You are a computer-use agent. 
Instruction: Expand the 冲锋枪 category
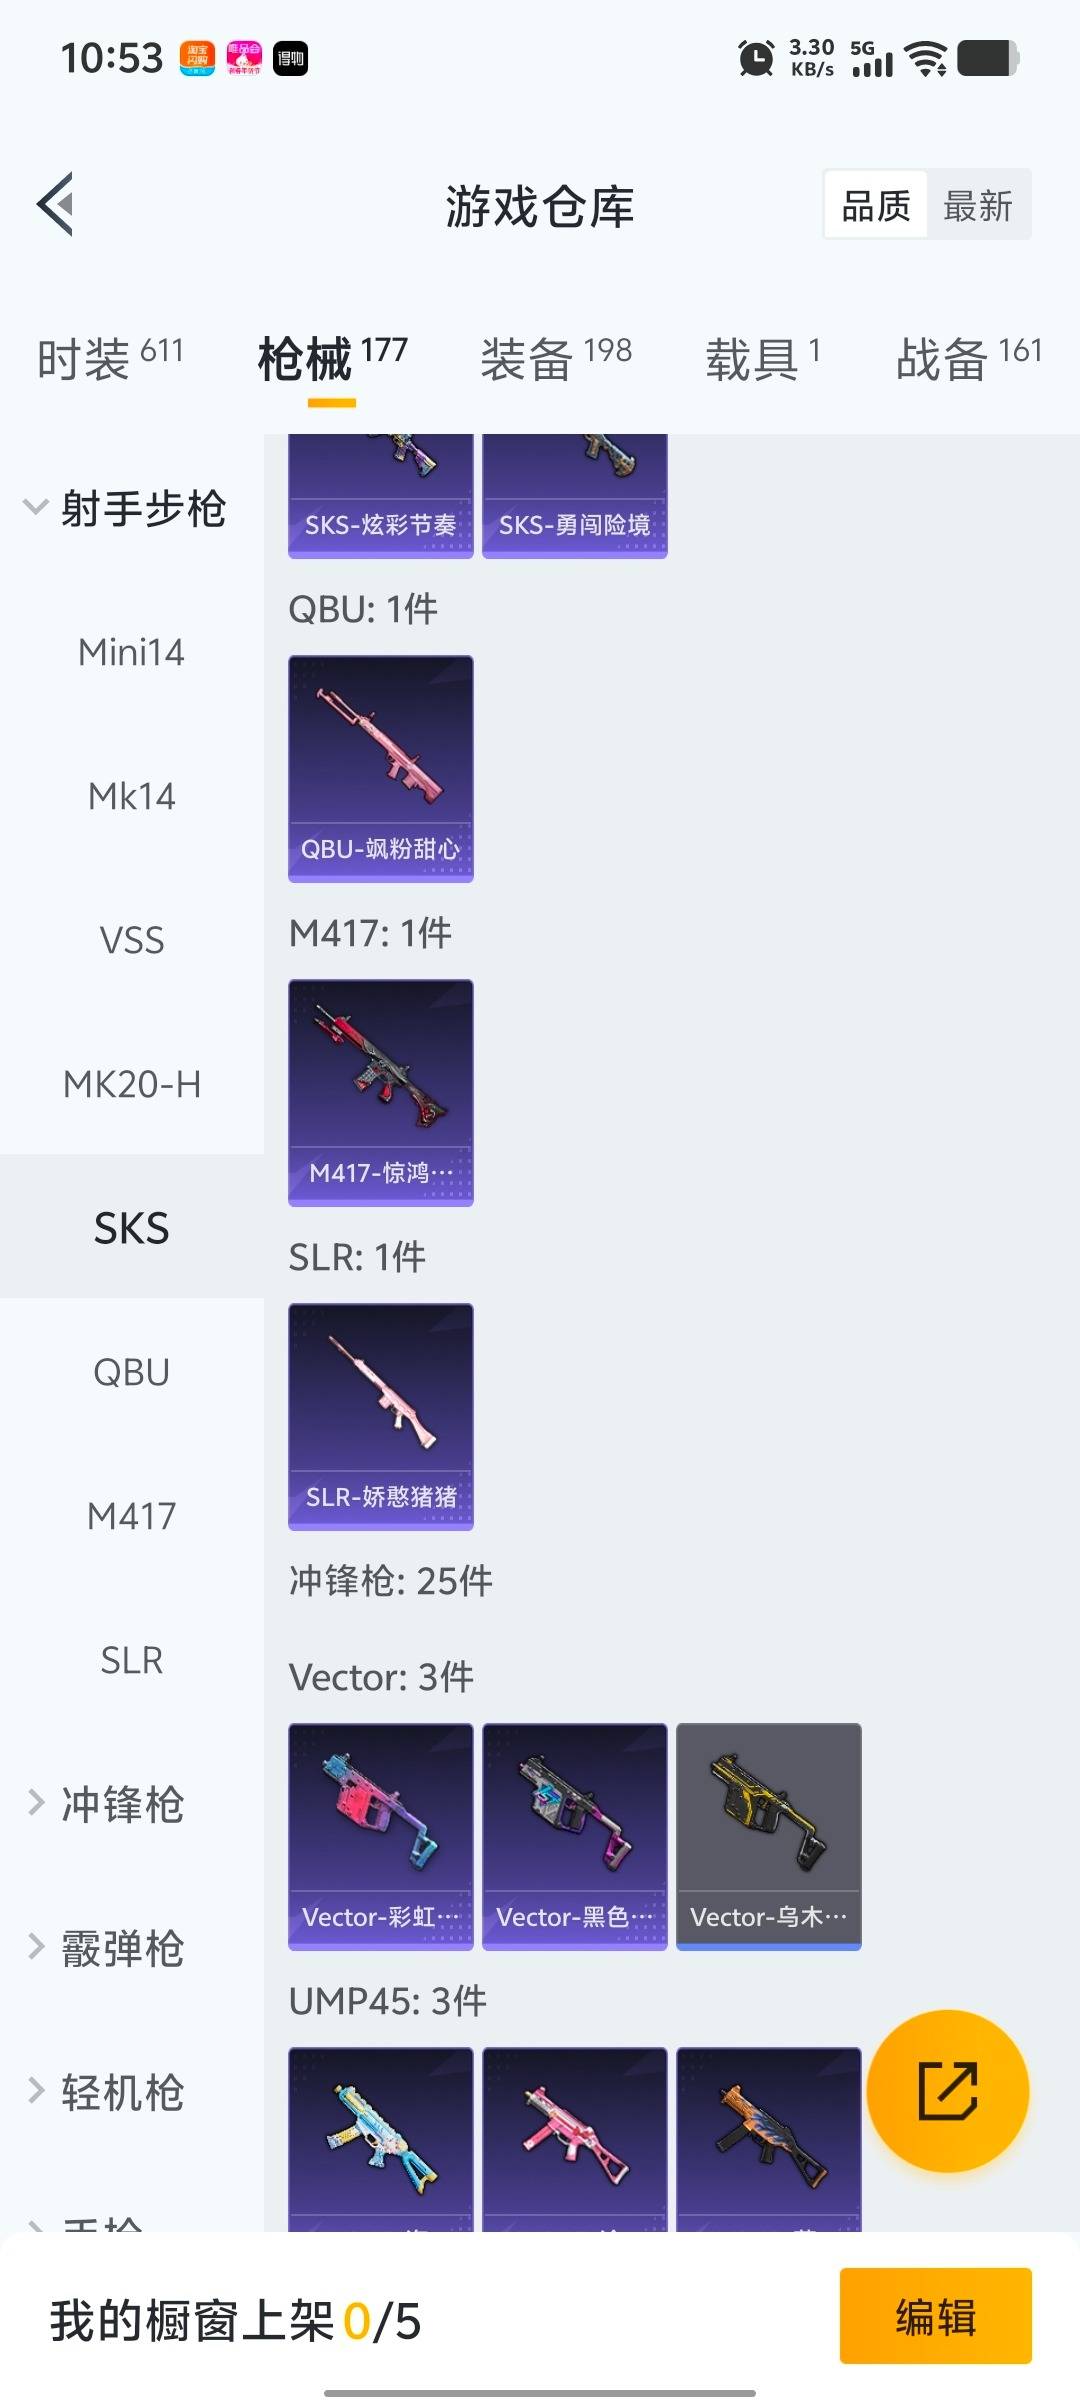[x=106, y=1804]
